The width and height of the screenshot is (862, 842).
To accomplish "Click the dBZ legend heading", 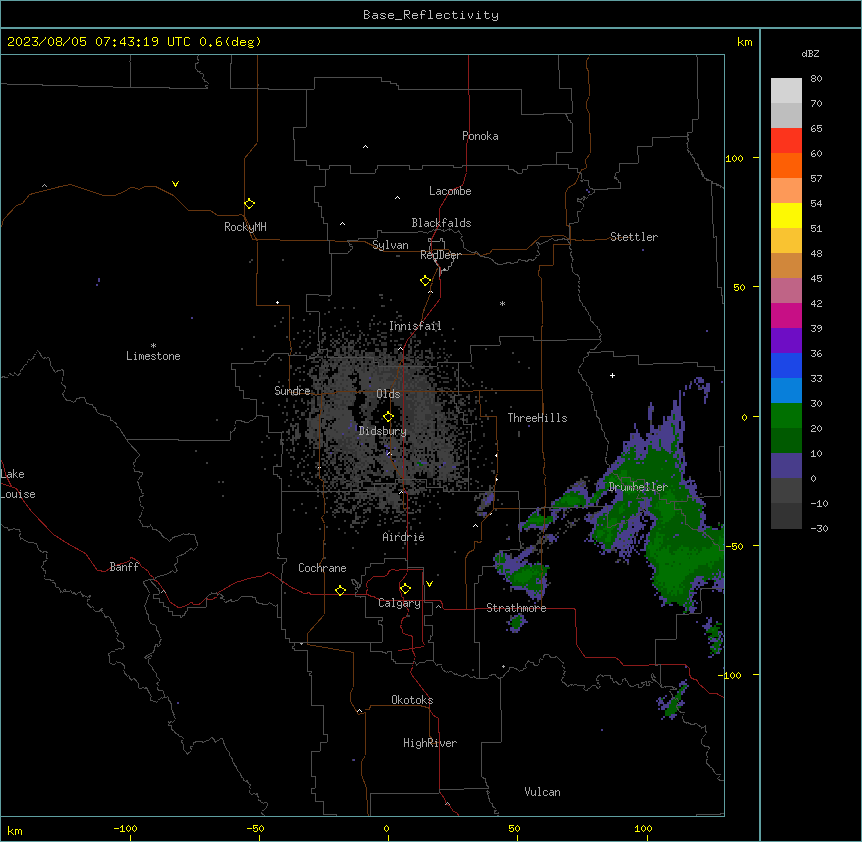I will click(x=810, y=53).
